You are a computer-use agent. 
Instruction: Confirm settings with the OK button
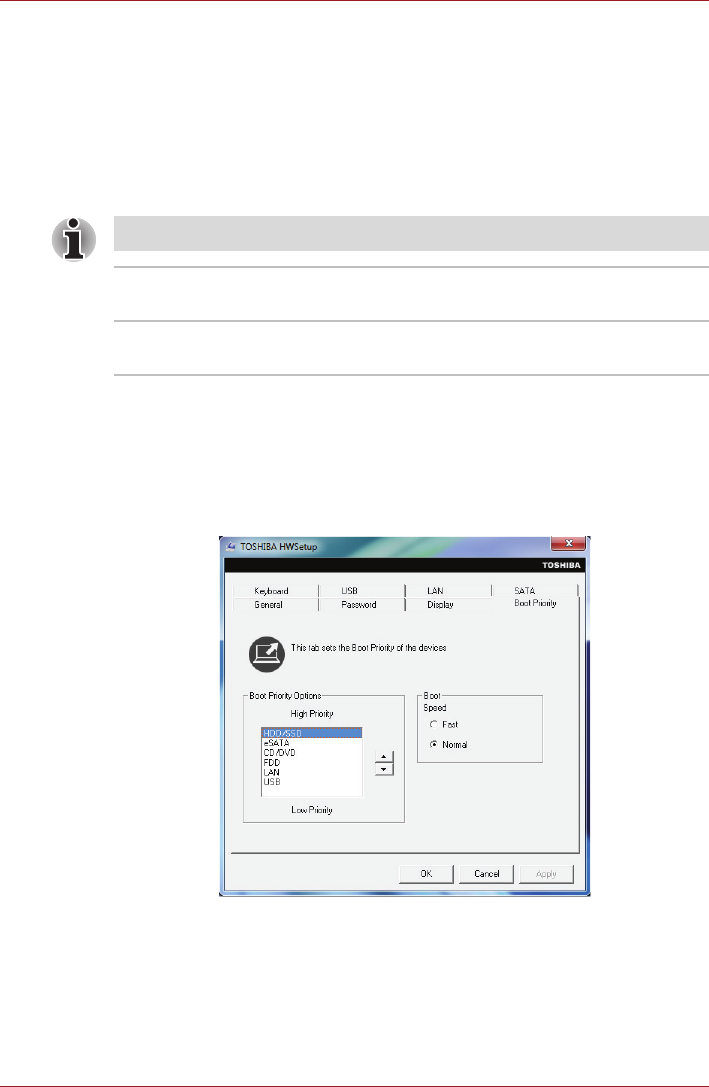(x=426, y=873)
